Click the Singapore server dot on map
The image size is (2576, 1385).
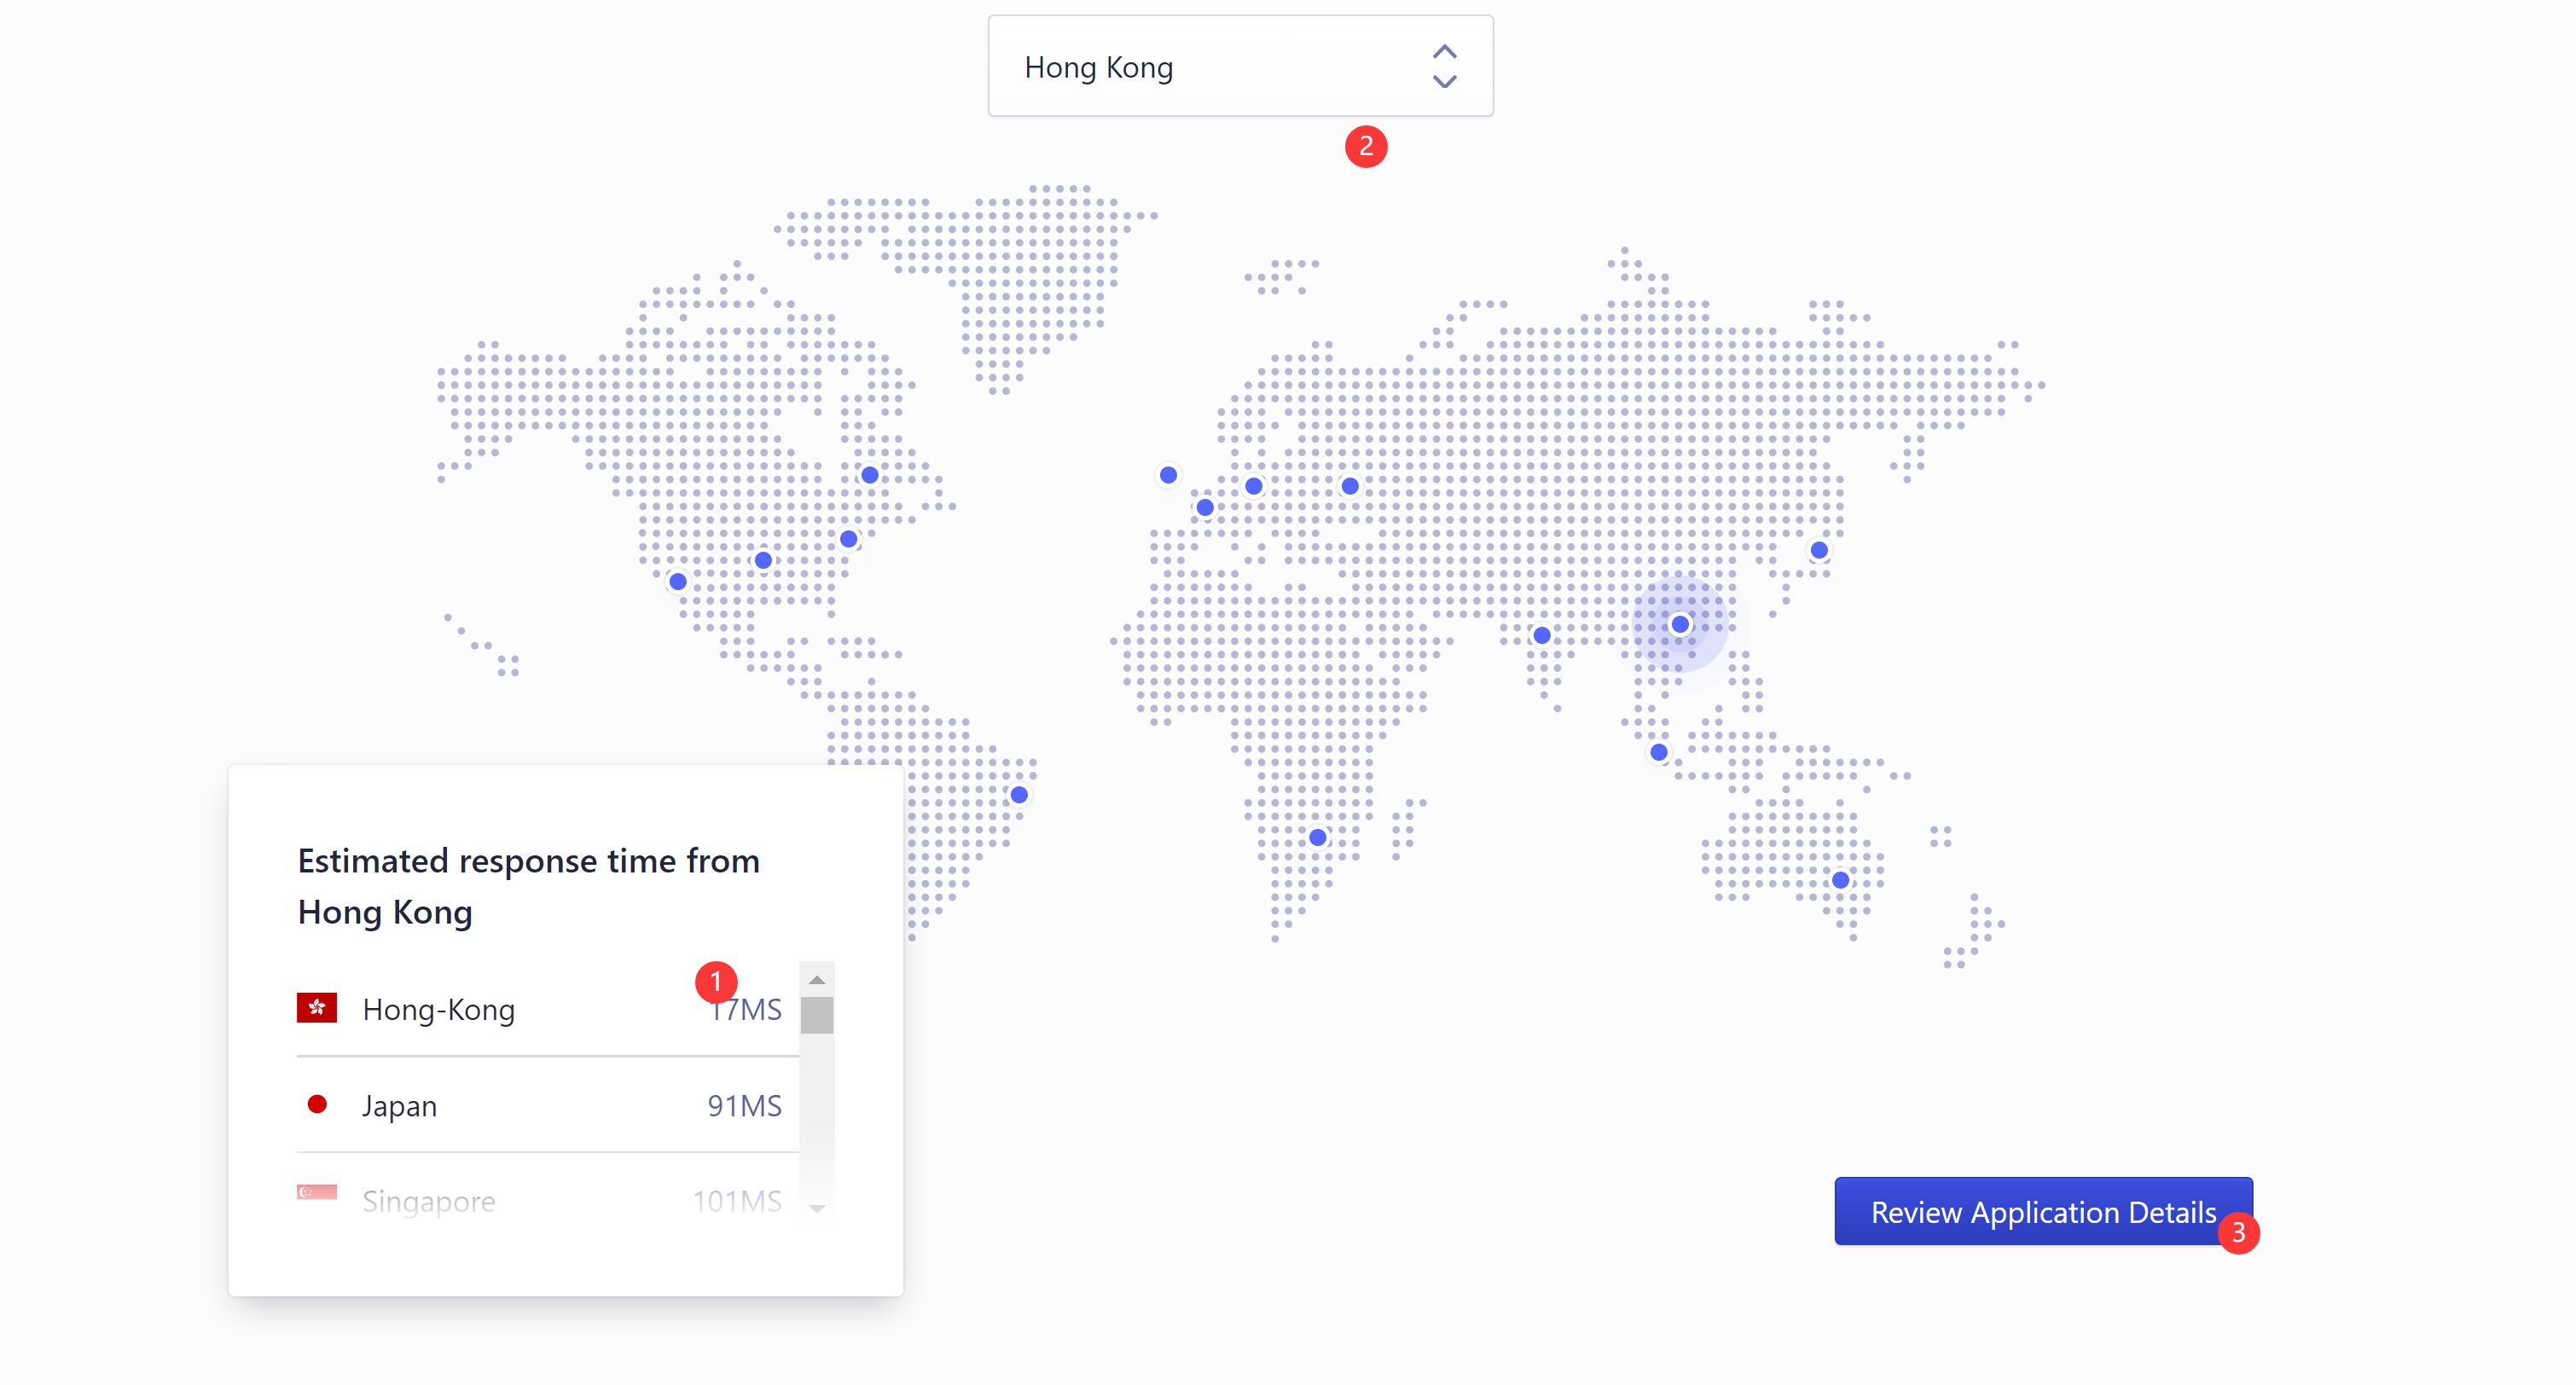pos(1659,752)
